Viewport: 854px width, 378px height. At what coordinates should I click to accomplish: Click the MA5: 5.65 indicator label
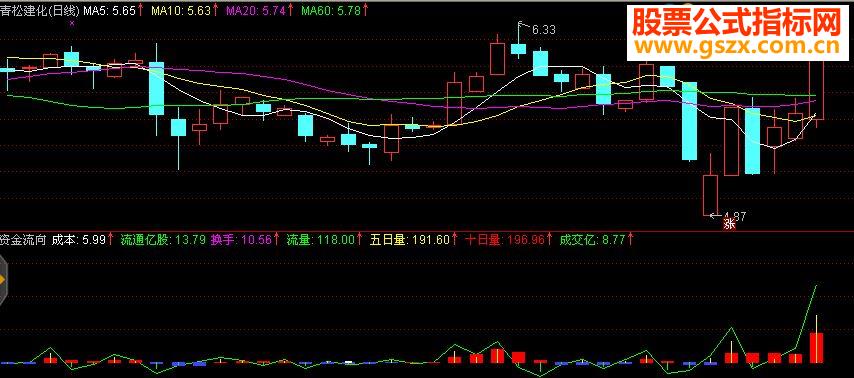pos(113,10)
